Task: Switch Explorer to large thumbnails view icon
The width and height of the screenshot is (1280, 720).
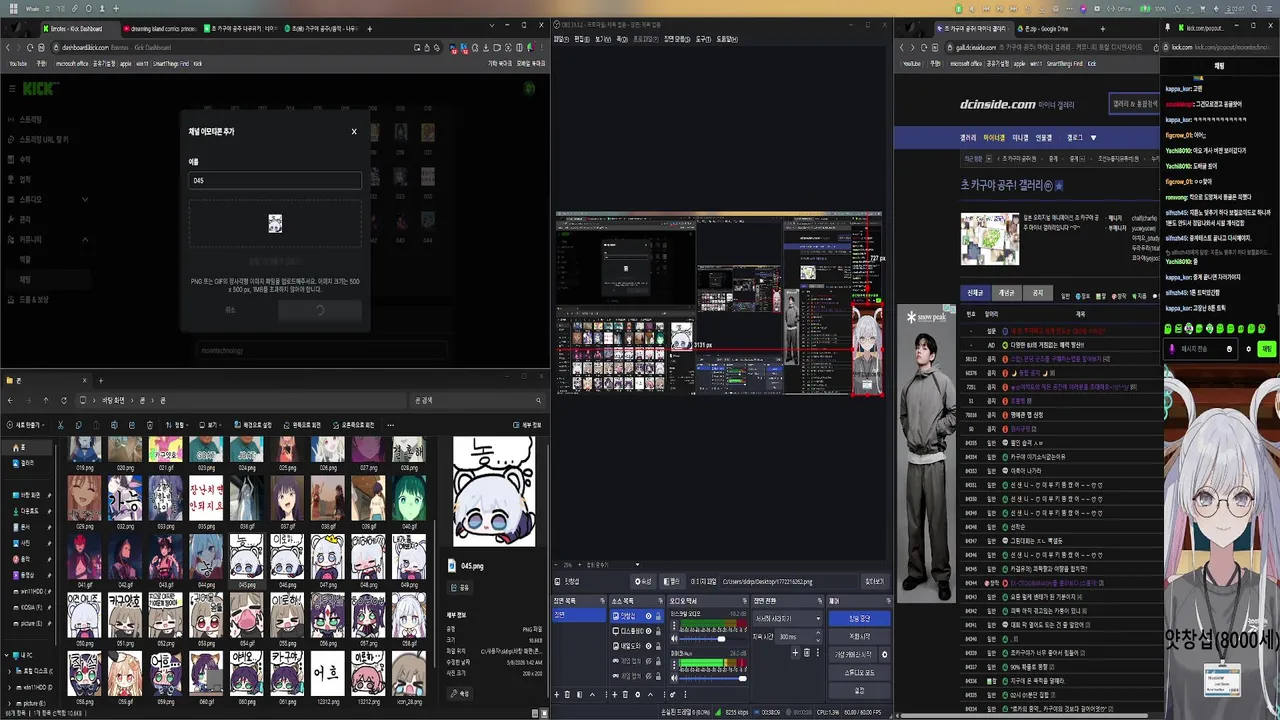Action: pyautogui.click(x=544, y=713)
